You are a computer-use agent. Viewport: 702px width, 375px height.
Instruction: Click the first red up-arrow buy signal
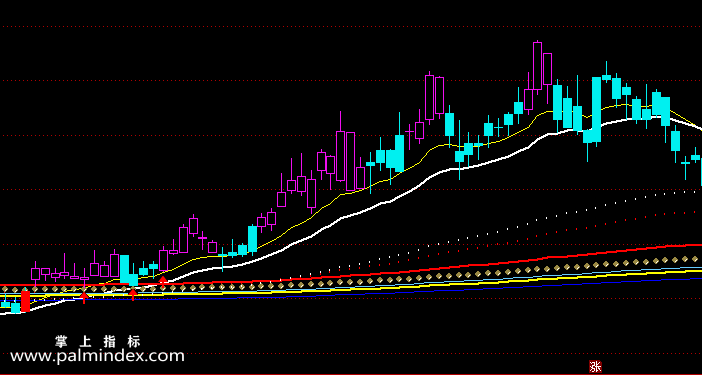coord(84,297)
